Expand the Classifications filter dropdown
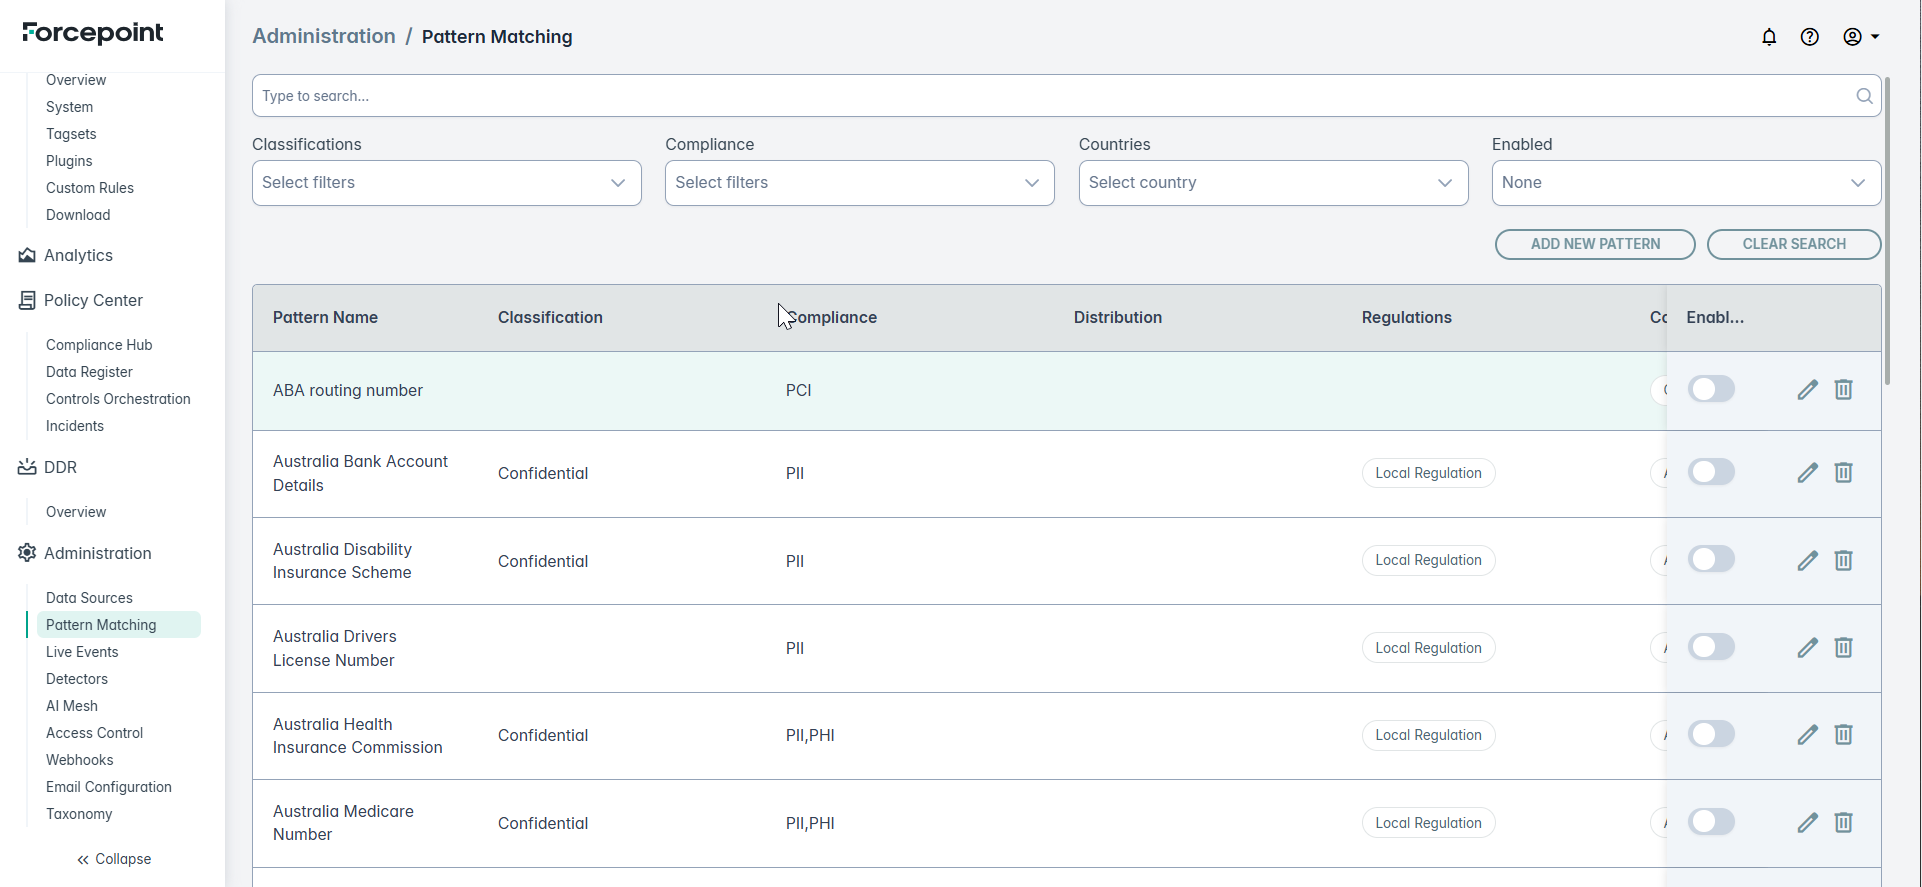 (446, 183)
